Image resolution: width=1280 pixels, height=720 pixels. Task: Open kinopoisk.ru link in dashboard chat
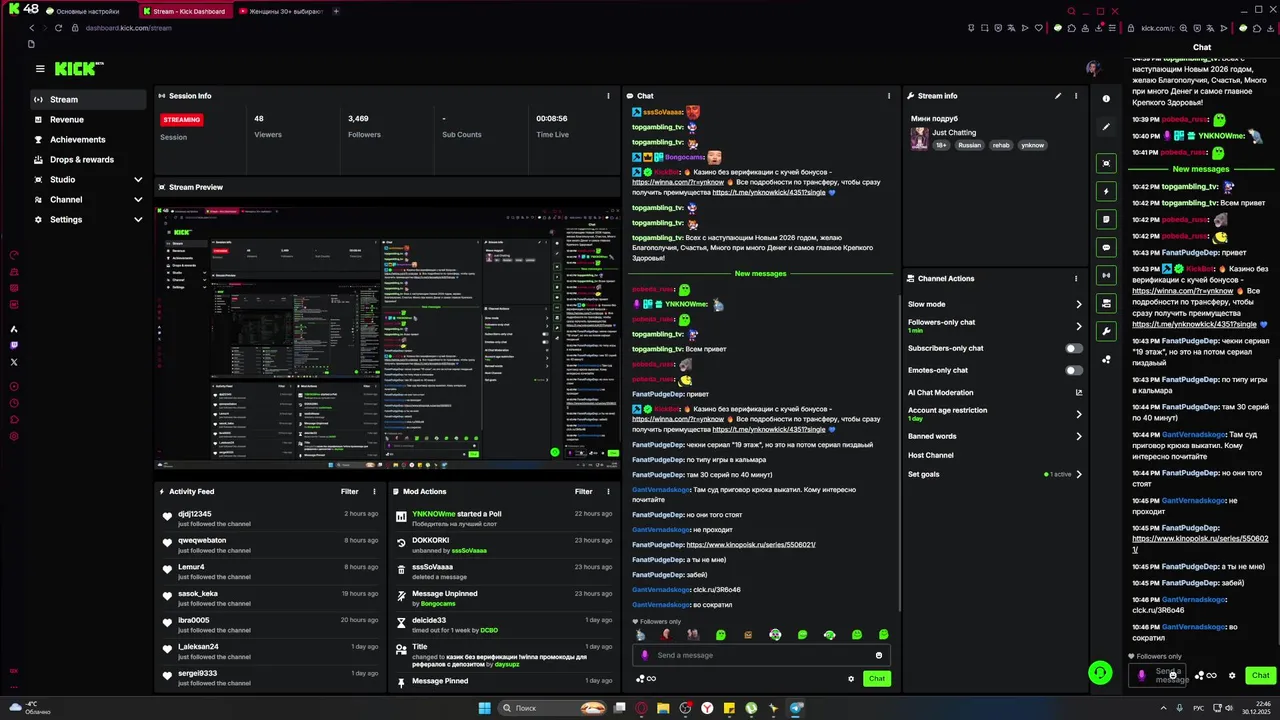click(751, 545)
